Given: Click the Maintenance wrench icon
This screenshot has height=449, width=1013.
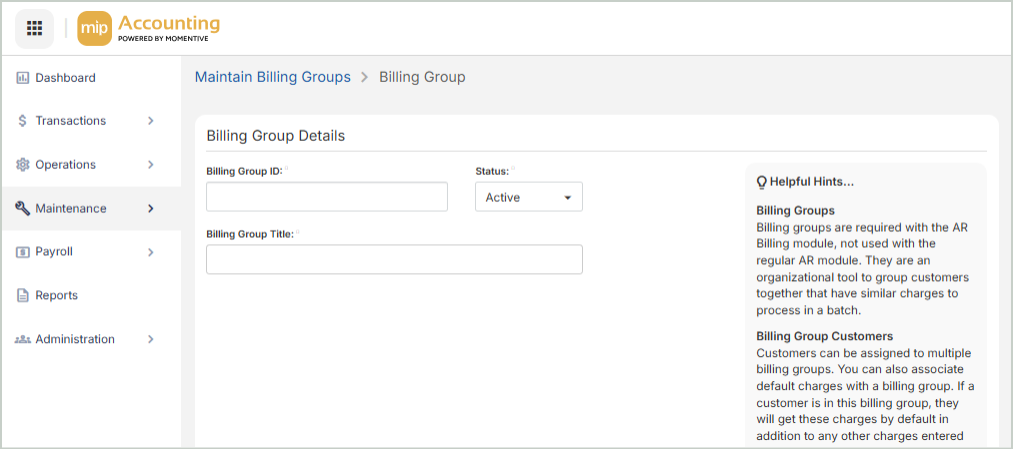Looking at the screenshot, I should point(22,209).
